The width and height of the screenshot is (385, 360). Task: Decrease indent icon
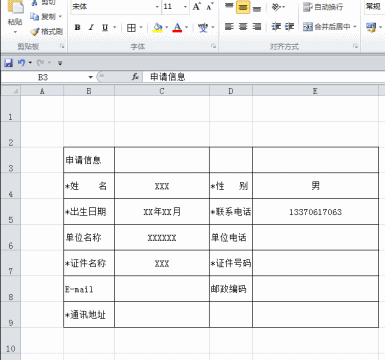[x=276, y=27]
